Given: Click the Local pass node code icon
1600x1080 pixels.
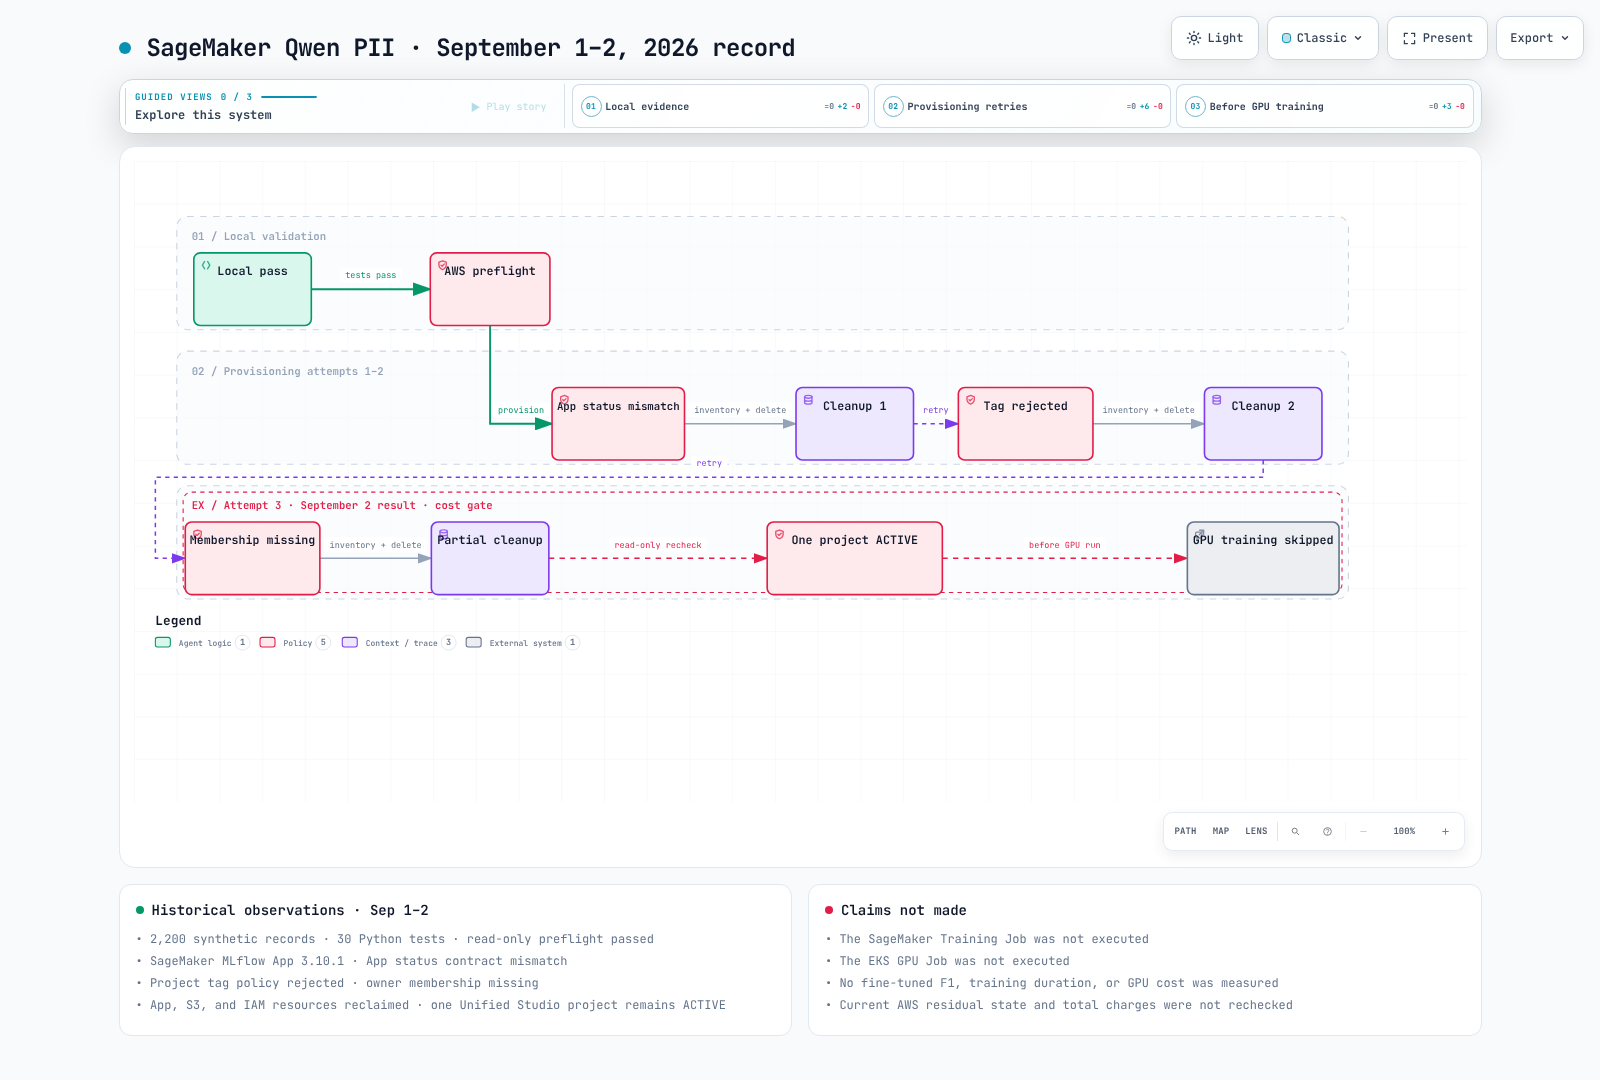Looking at the screenshot, I should pyautogui.click(x=206, y=265).
